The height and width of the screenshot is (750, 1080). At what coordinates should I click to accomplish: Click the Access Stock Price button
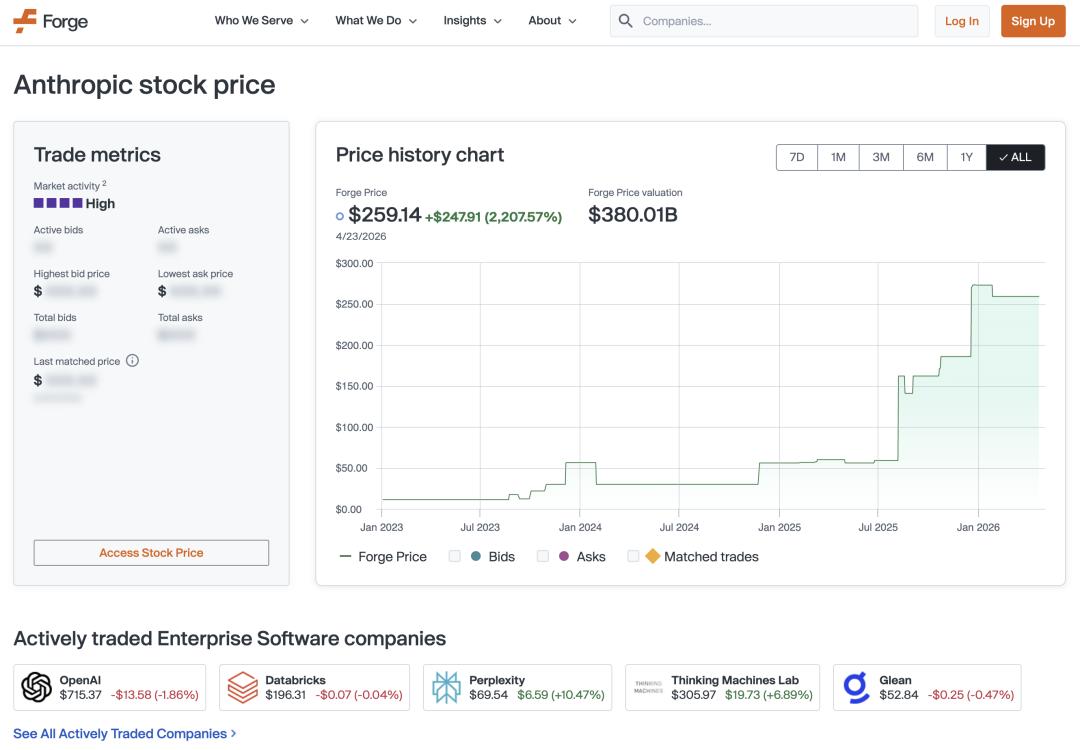coord(151,552)
